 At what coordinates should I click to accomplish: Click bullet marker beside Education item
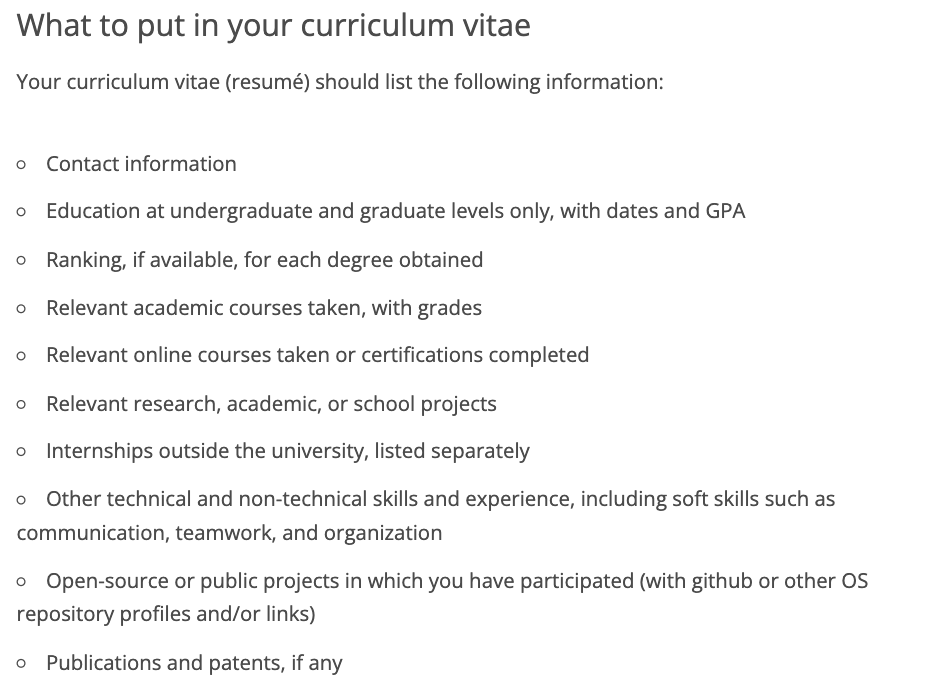tap(21, 212)
